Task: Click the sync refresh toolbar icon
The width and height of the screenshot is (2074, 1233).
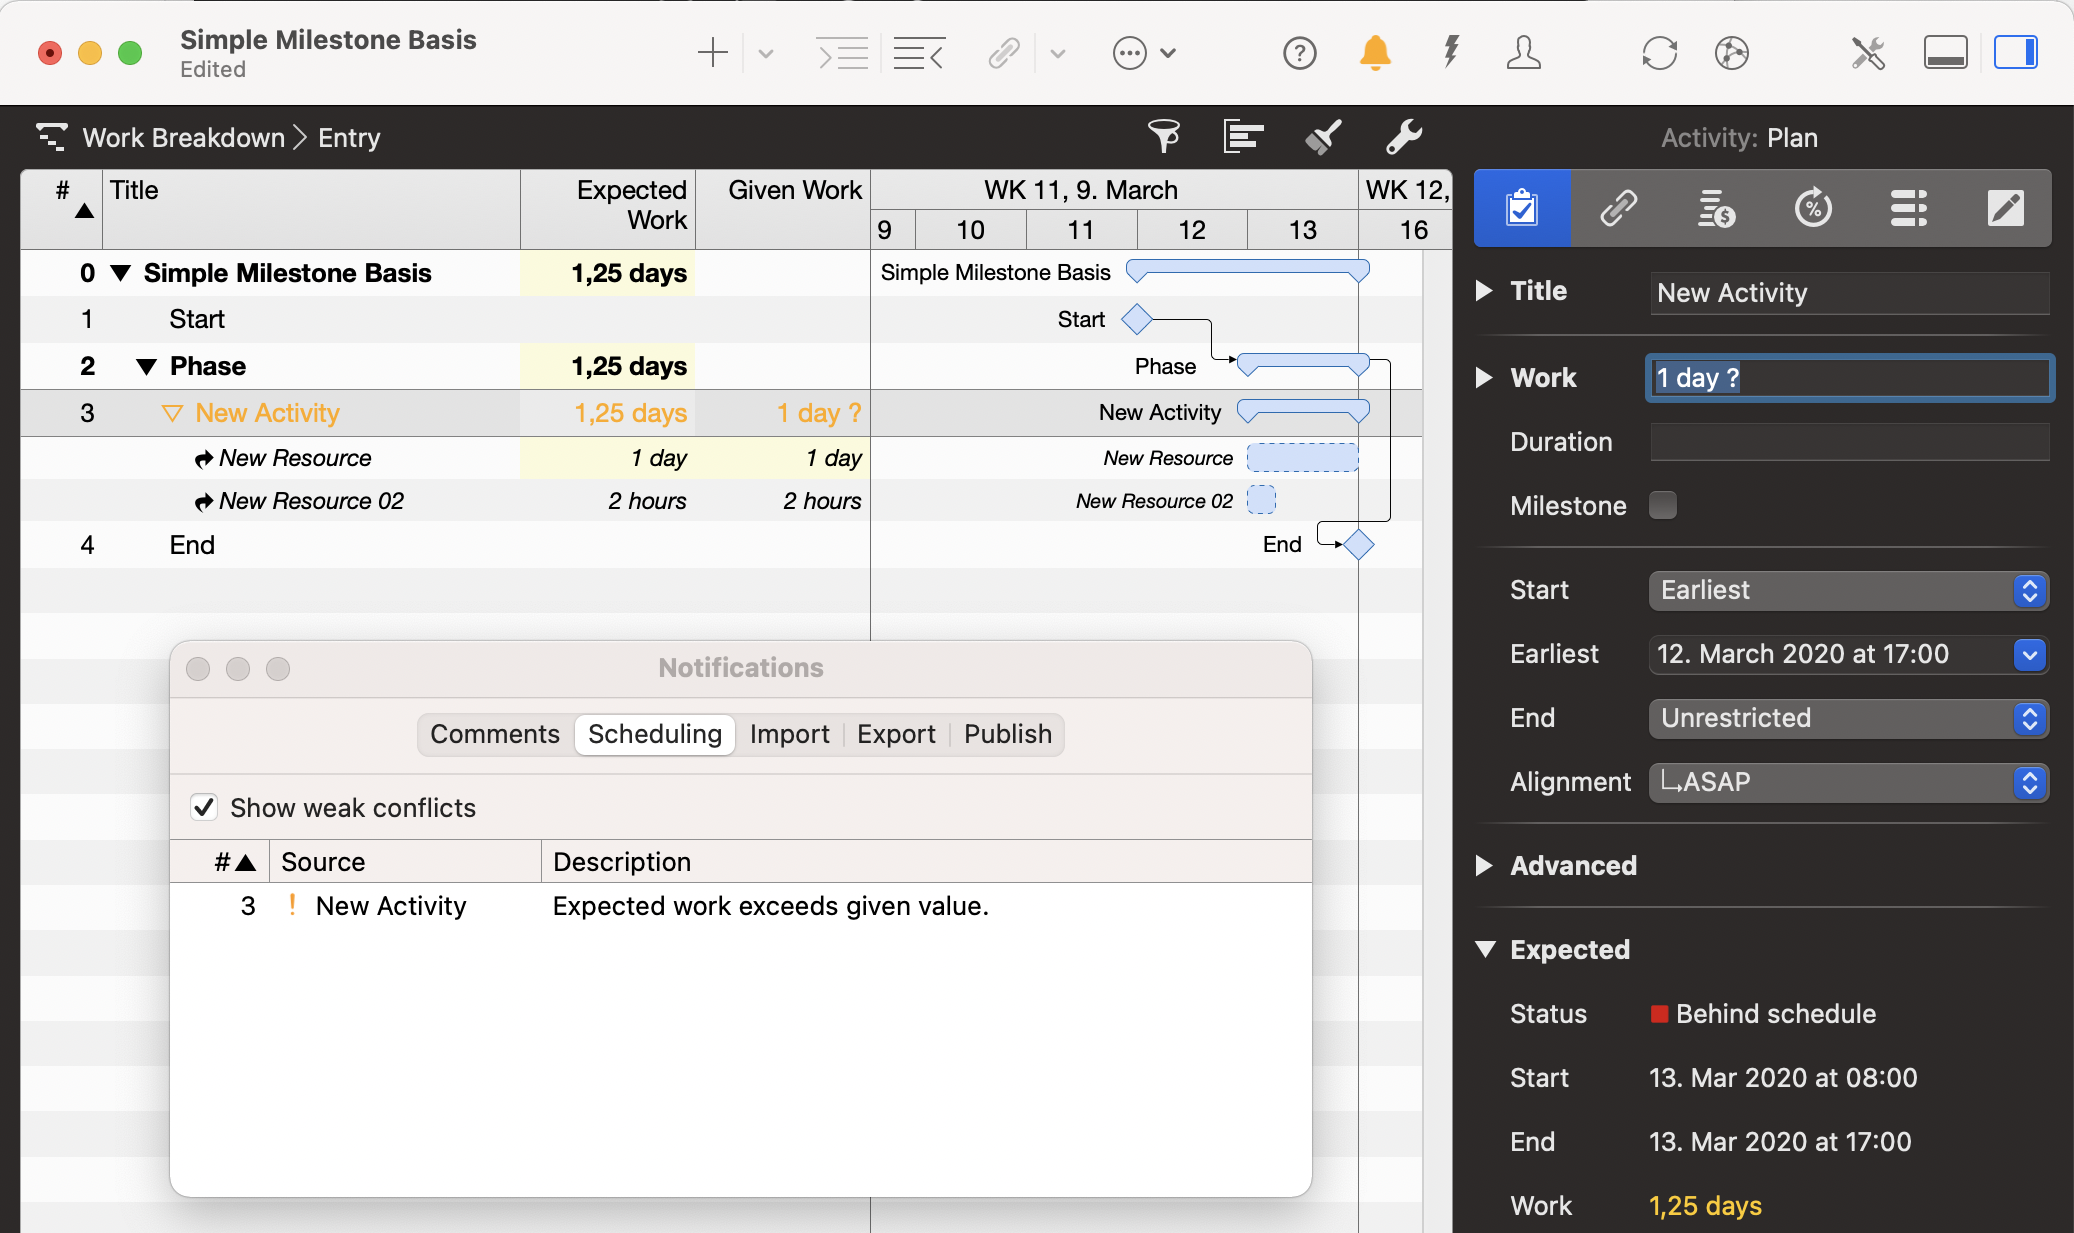Action: coord(1659,53)
